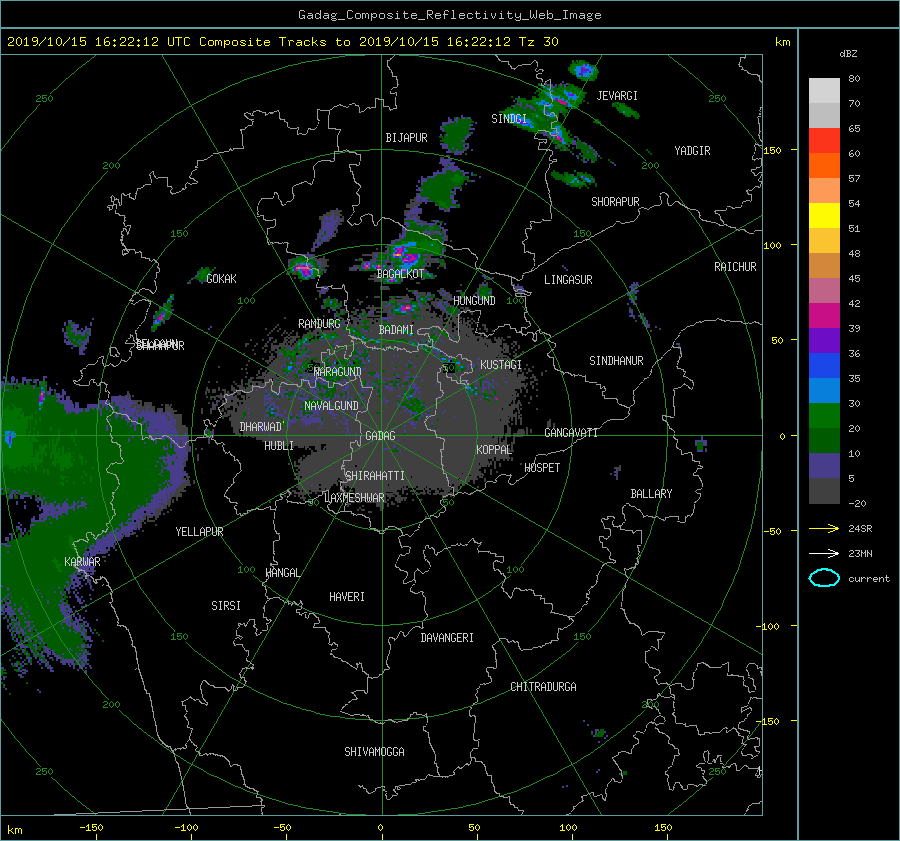Click the SIRSI city label
The width and height of the screenshot is (900, 841).
[x=226, y=606]
